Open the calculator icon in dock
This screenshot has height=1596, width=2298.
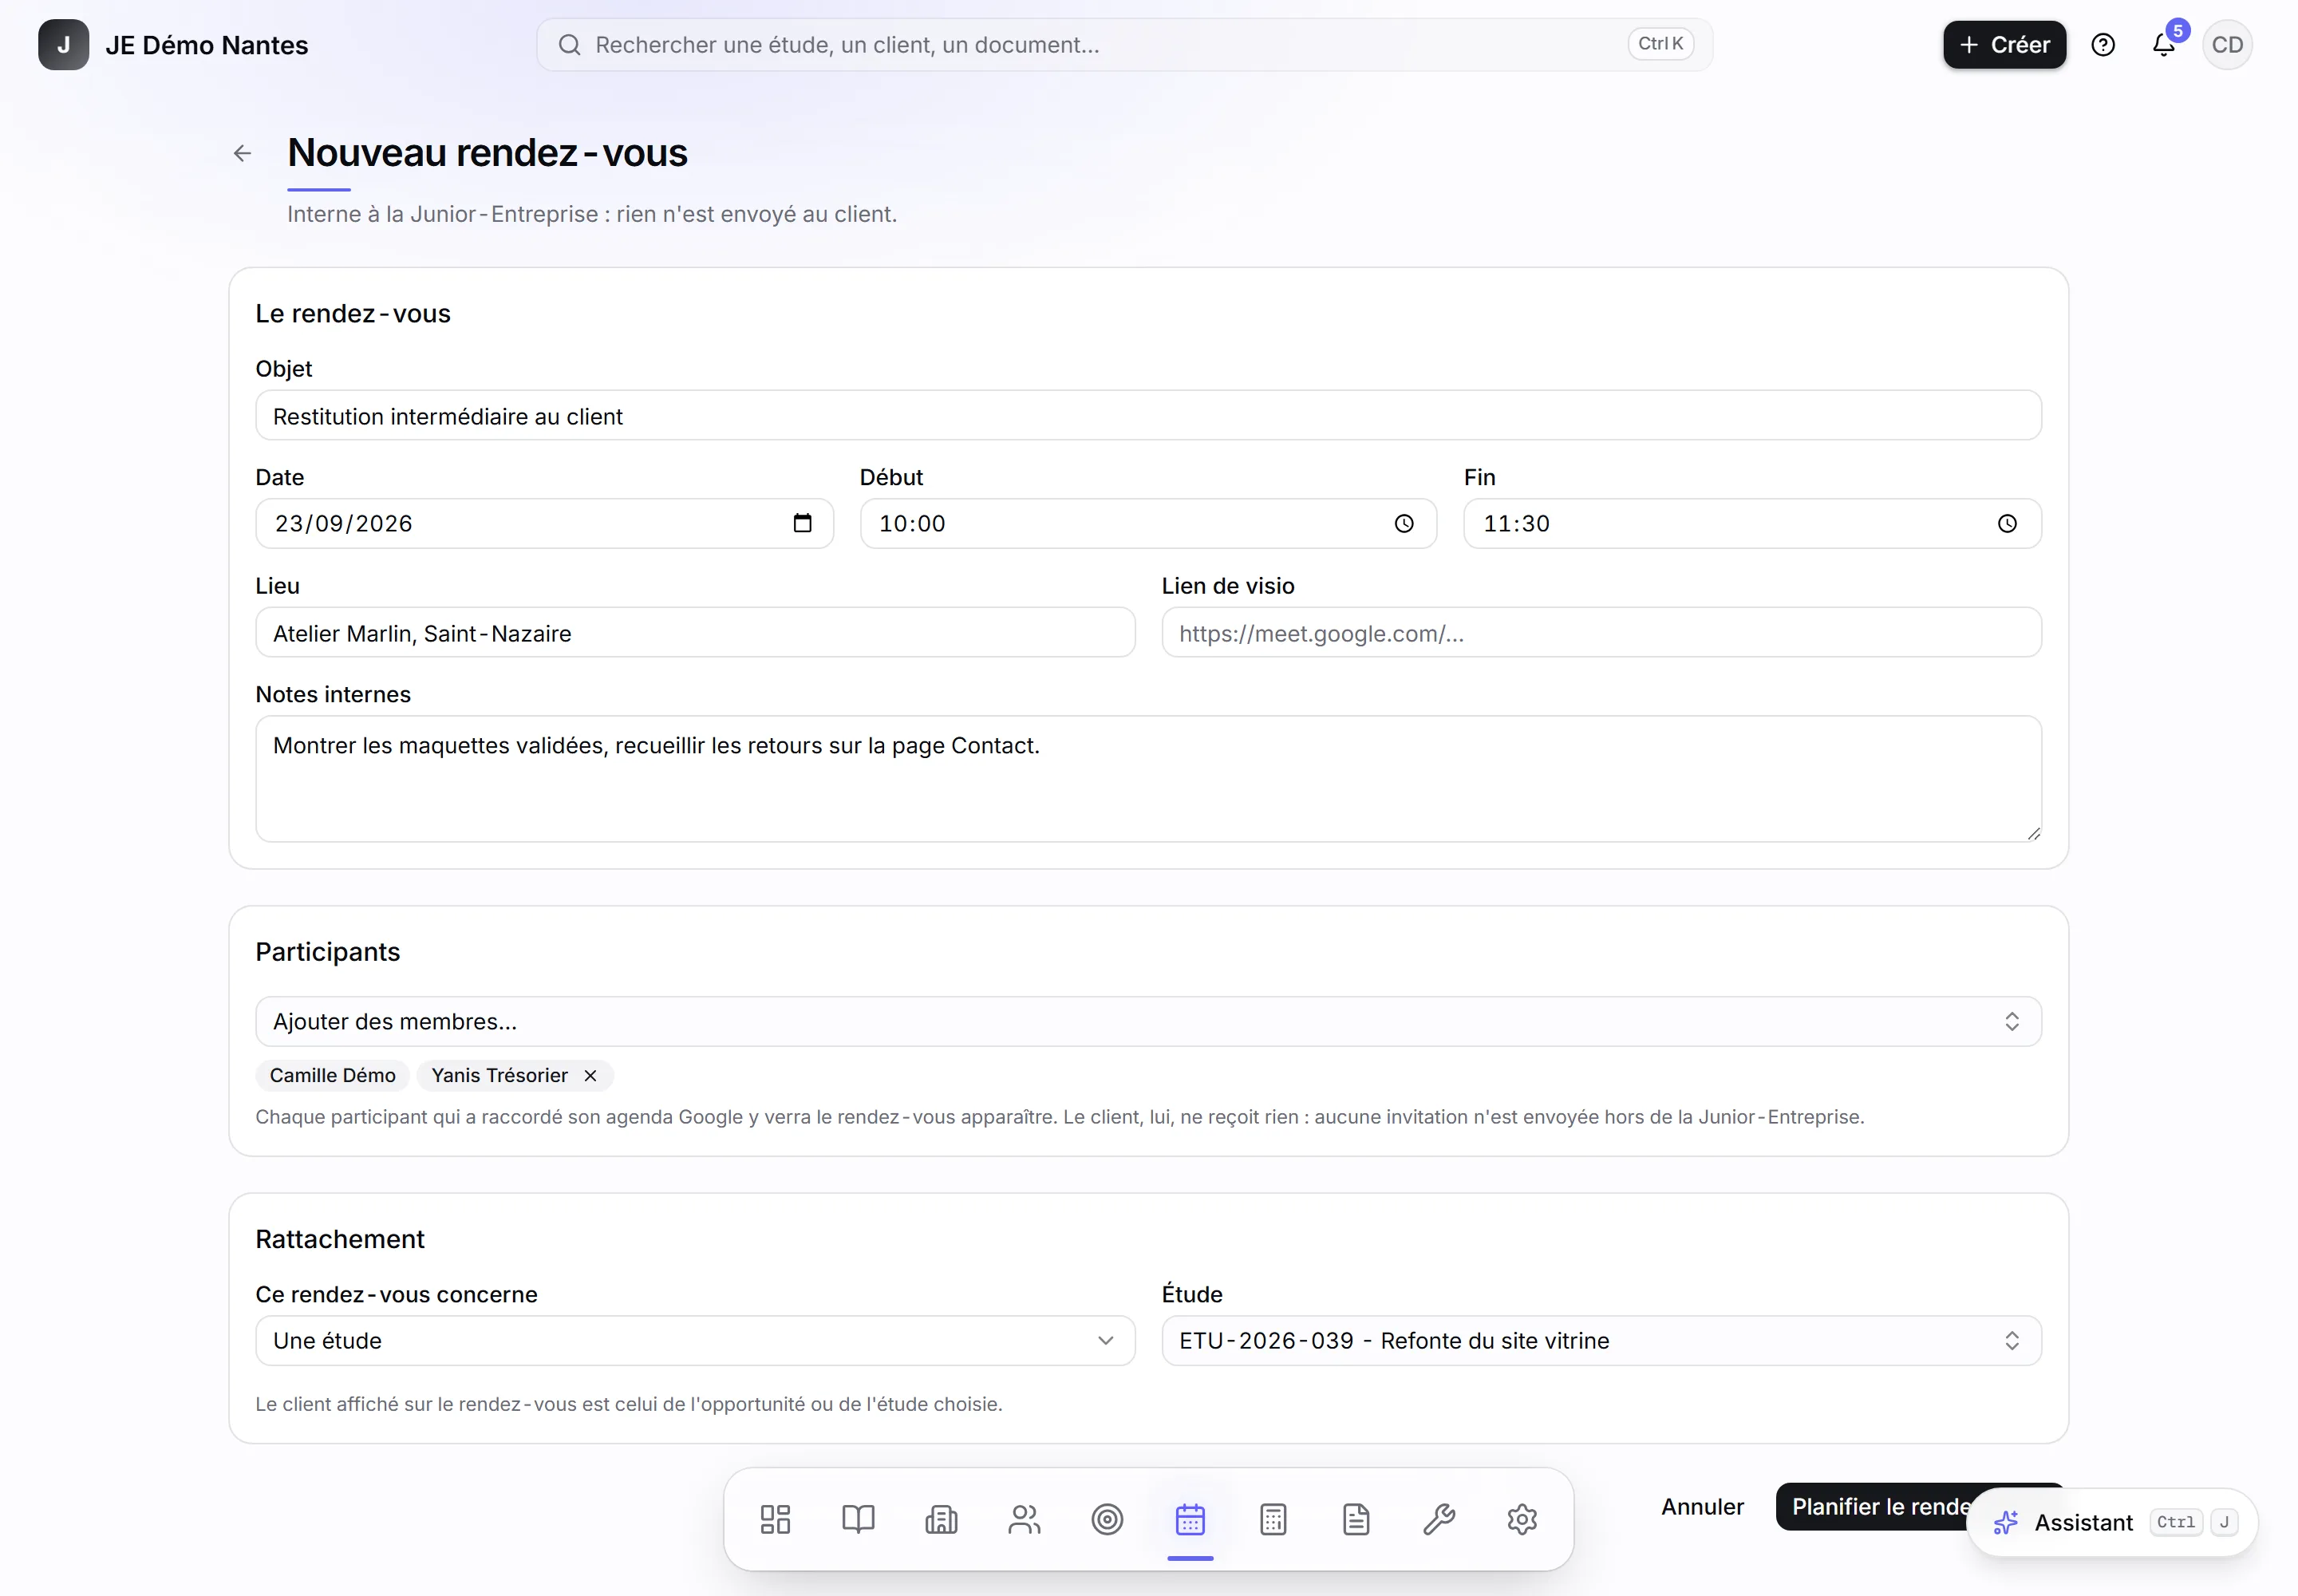(1273, 1520)
